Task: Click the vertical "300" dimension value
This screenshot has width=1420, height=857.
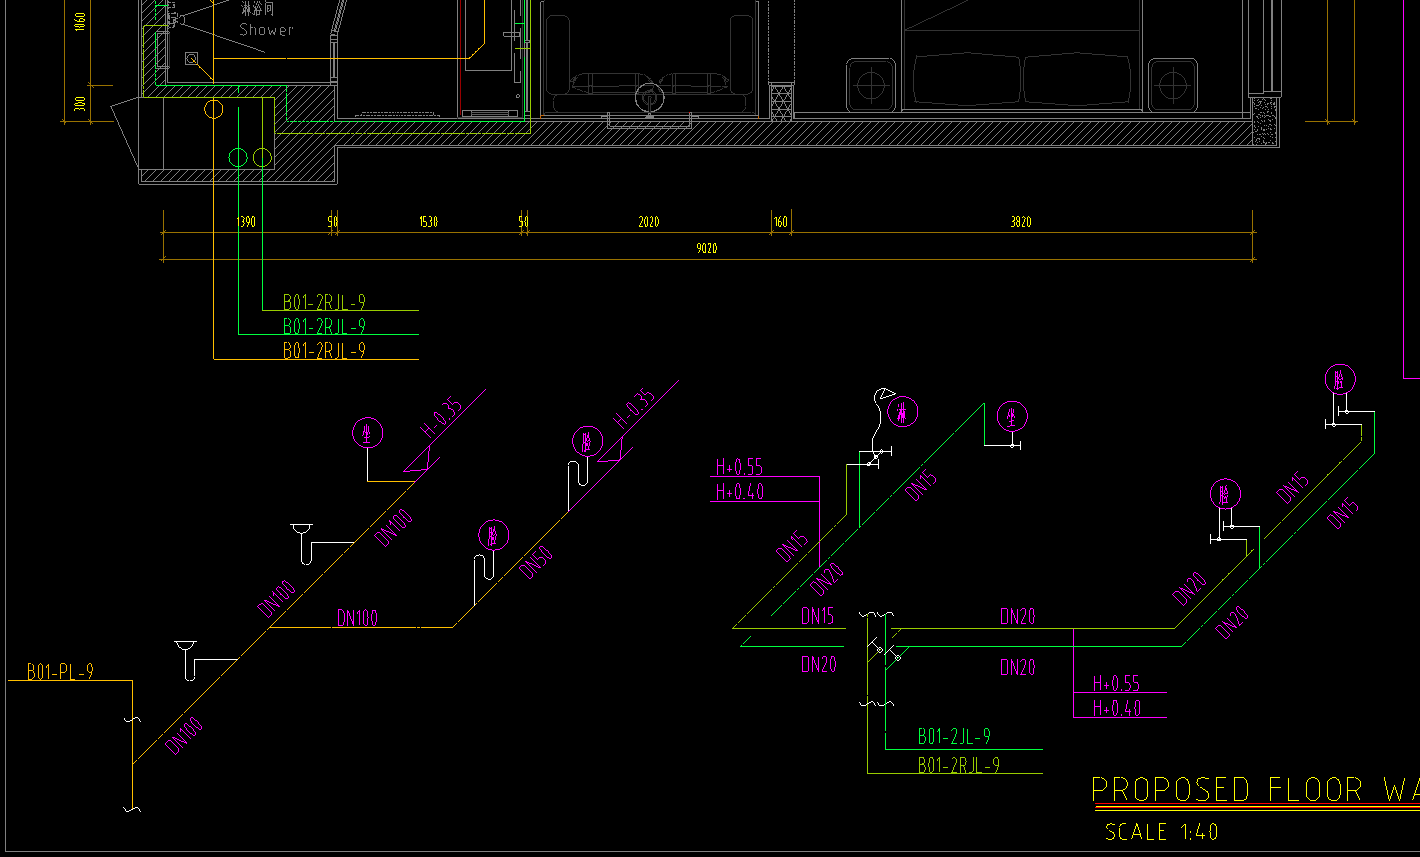Action: coord(80,104)
